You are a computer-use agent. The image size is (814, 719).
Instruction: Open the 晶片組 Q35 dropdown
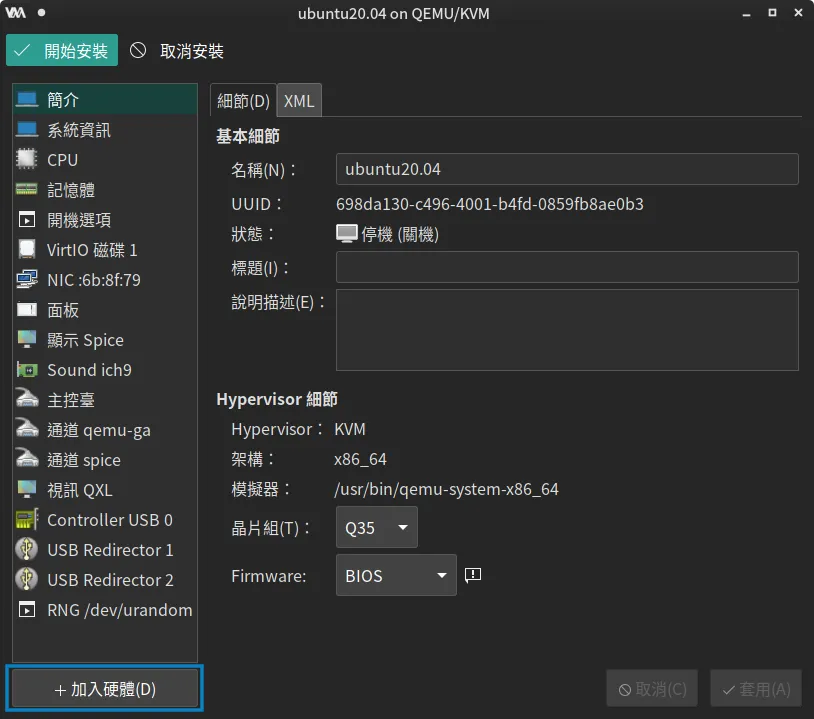click(376, 527)
